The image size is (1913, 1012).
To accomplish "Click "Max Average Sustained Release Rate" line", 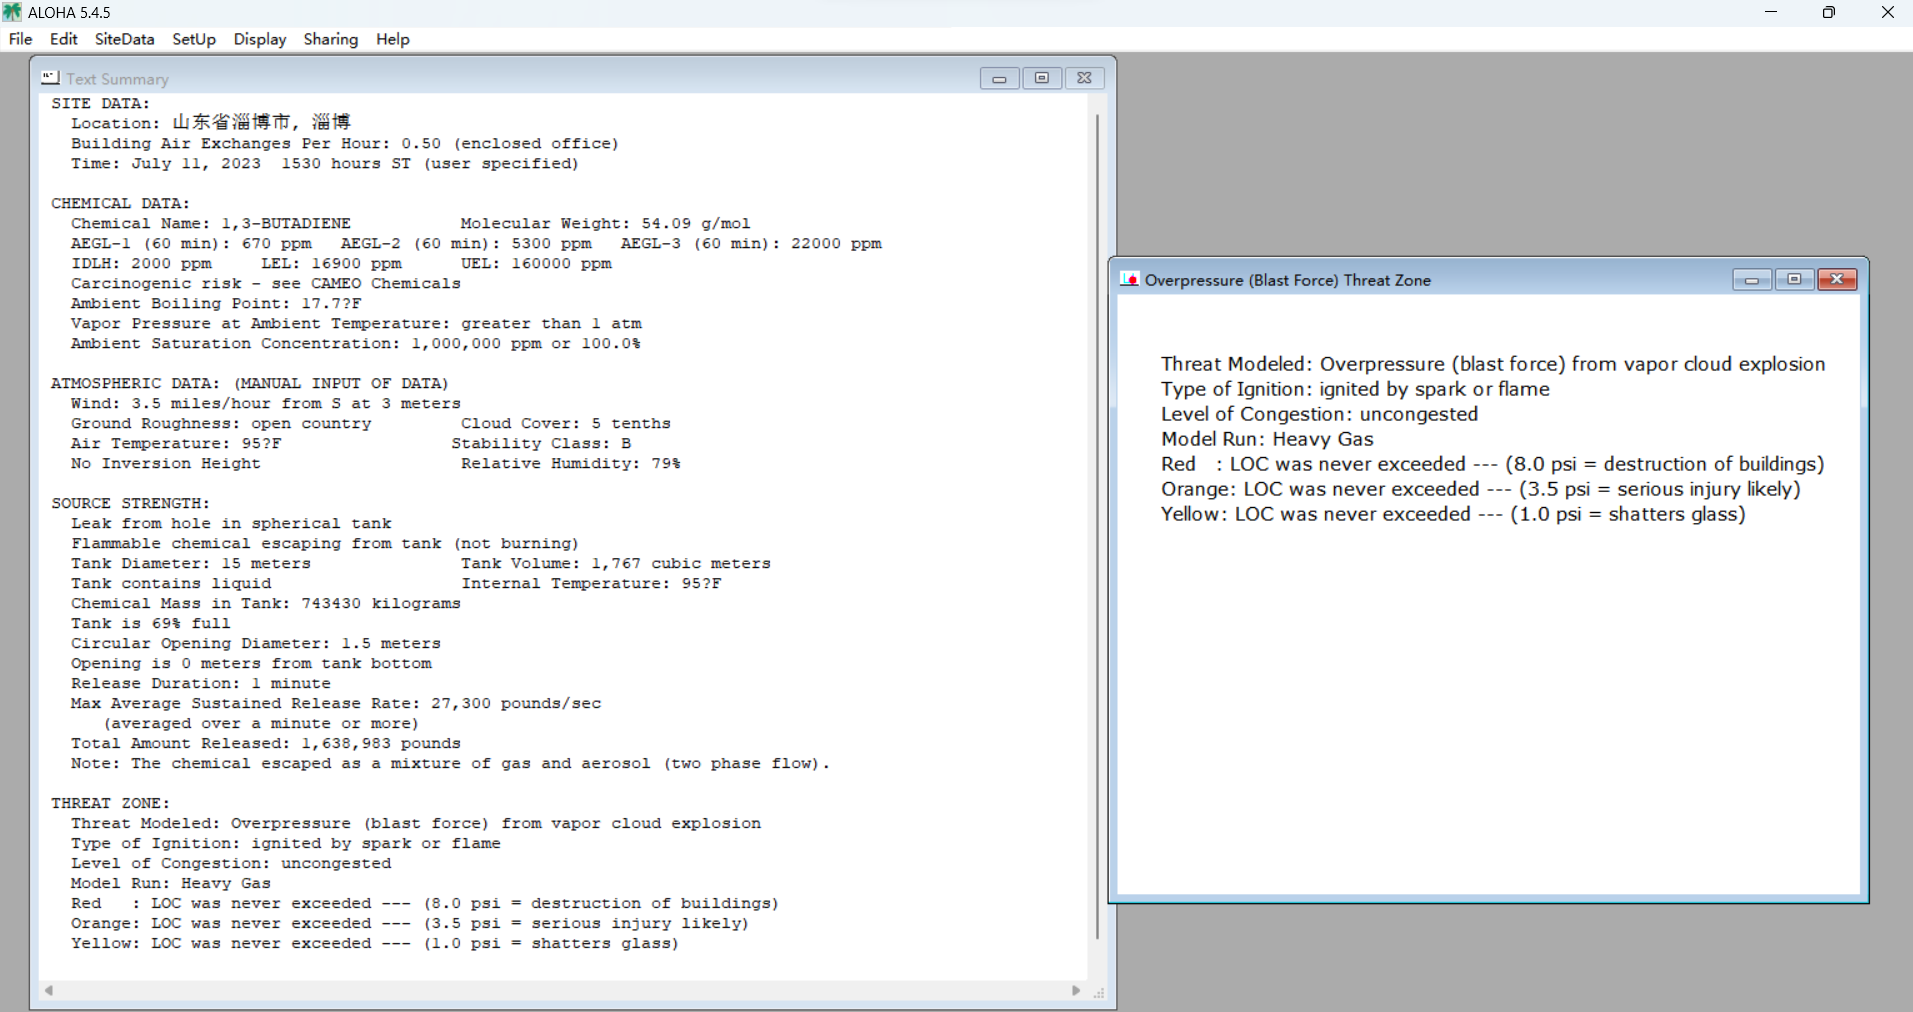I will (336, 703).
